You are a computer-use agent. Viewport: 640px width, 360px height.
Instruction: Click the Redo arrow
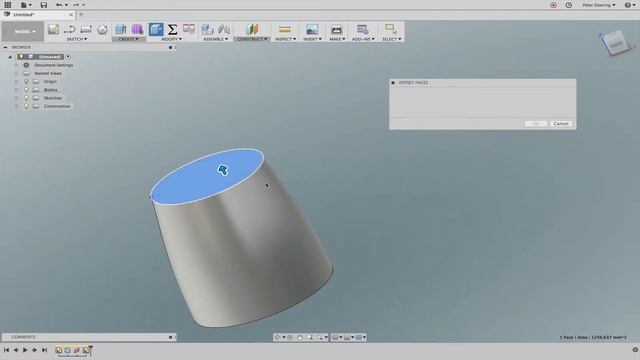pos(76,5)
